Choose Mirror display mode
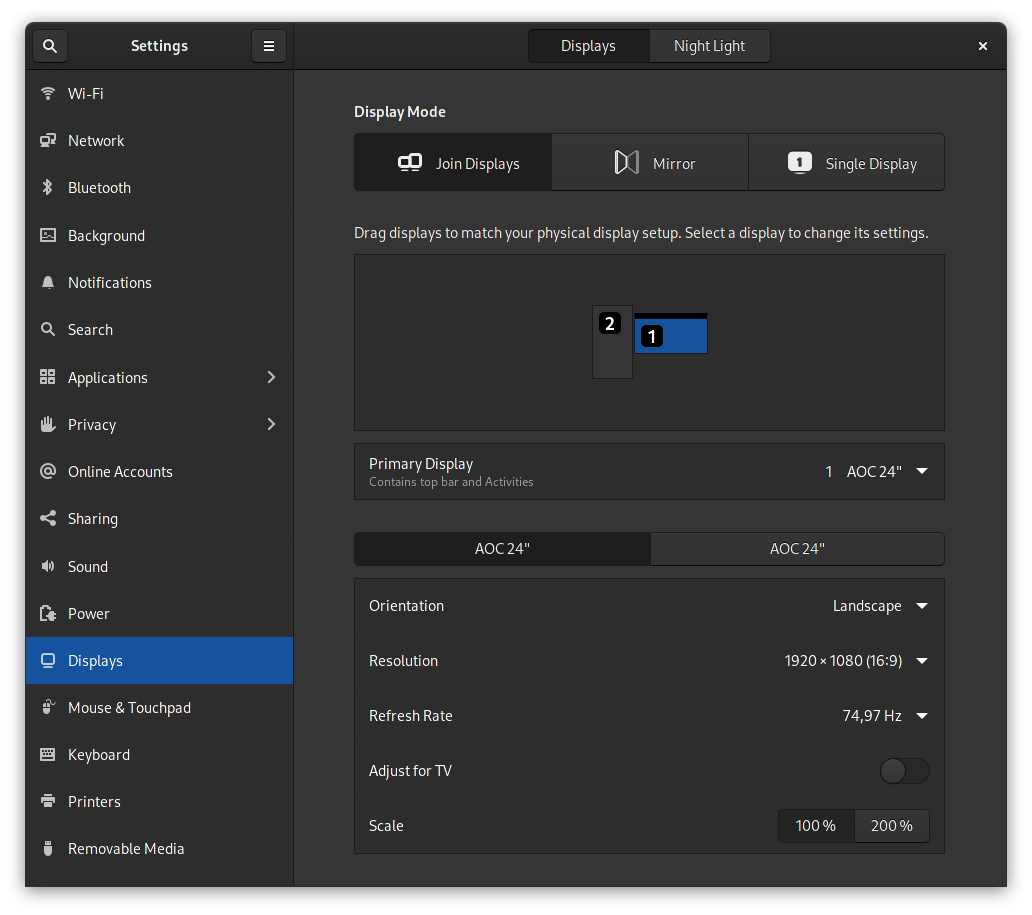This screenshot has width=1032, height=915. coord(650,163)
